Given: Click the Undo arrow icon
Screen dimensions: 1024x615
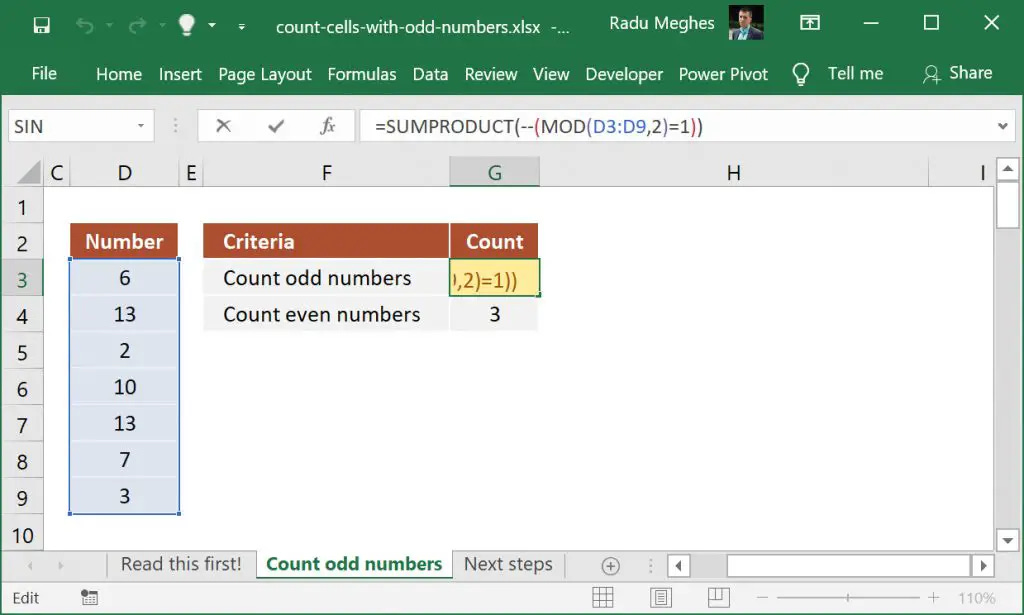Looking at the screenshot, I should [x=84, y=24].
